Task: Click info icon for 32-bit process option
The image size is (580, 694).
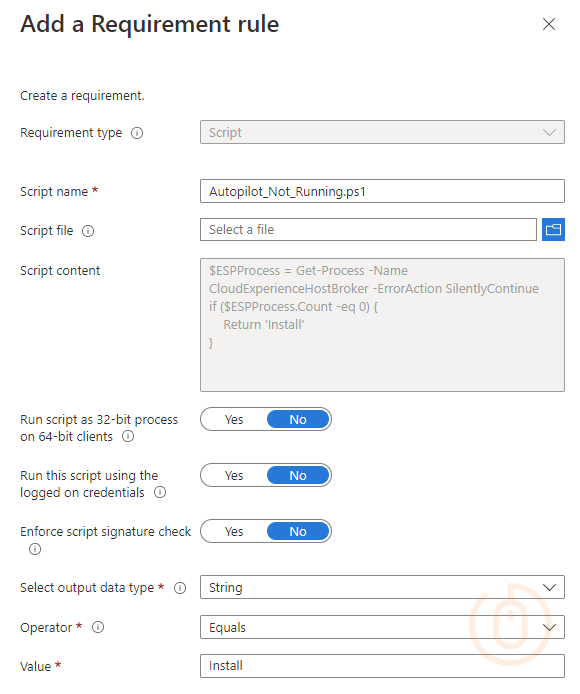Action: [x=128, y=436]
